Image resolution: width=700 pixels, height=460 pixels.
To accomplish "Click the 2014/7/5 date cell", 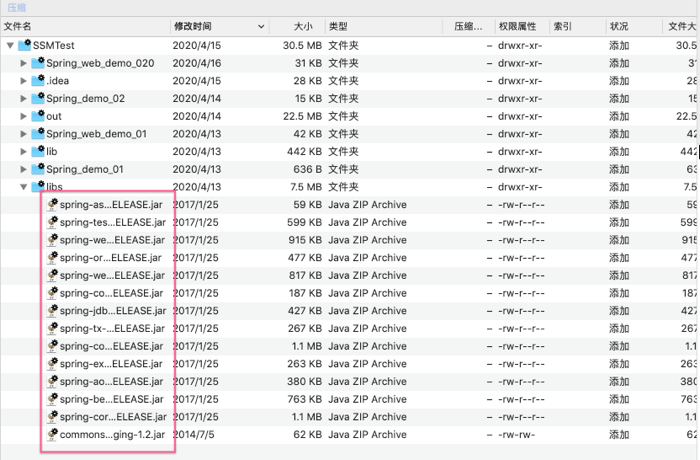I will [194, 435].
